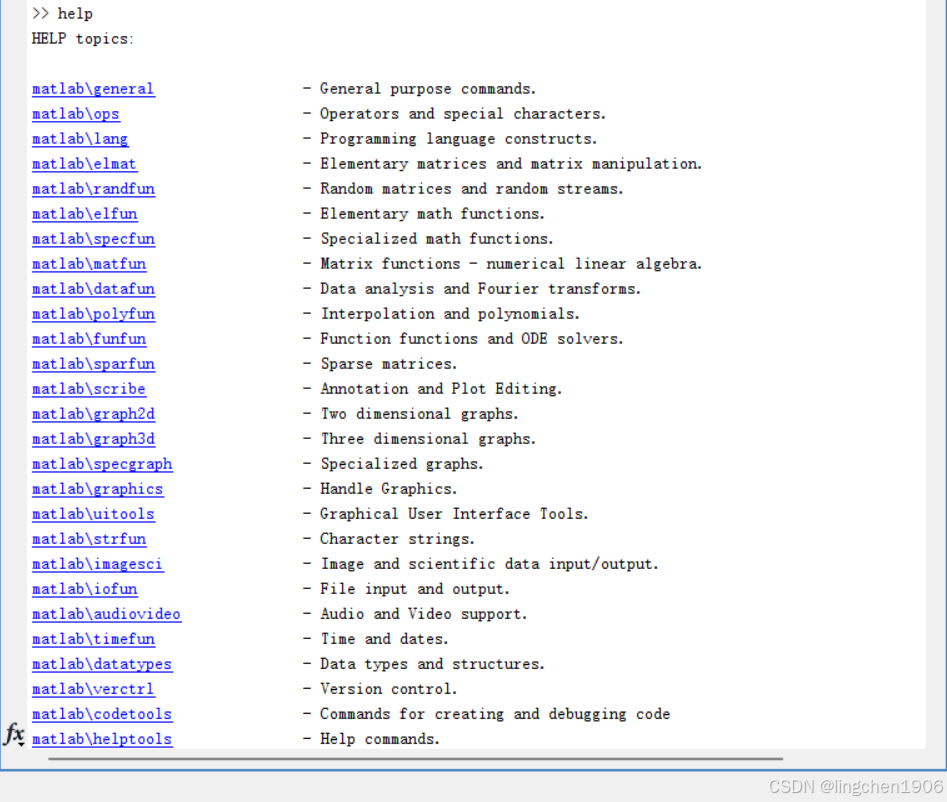Open the matlab\datafun help link
The width and height of the screenshot is (947, 802).
93,289
